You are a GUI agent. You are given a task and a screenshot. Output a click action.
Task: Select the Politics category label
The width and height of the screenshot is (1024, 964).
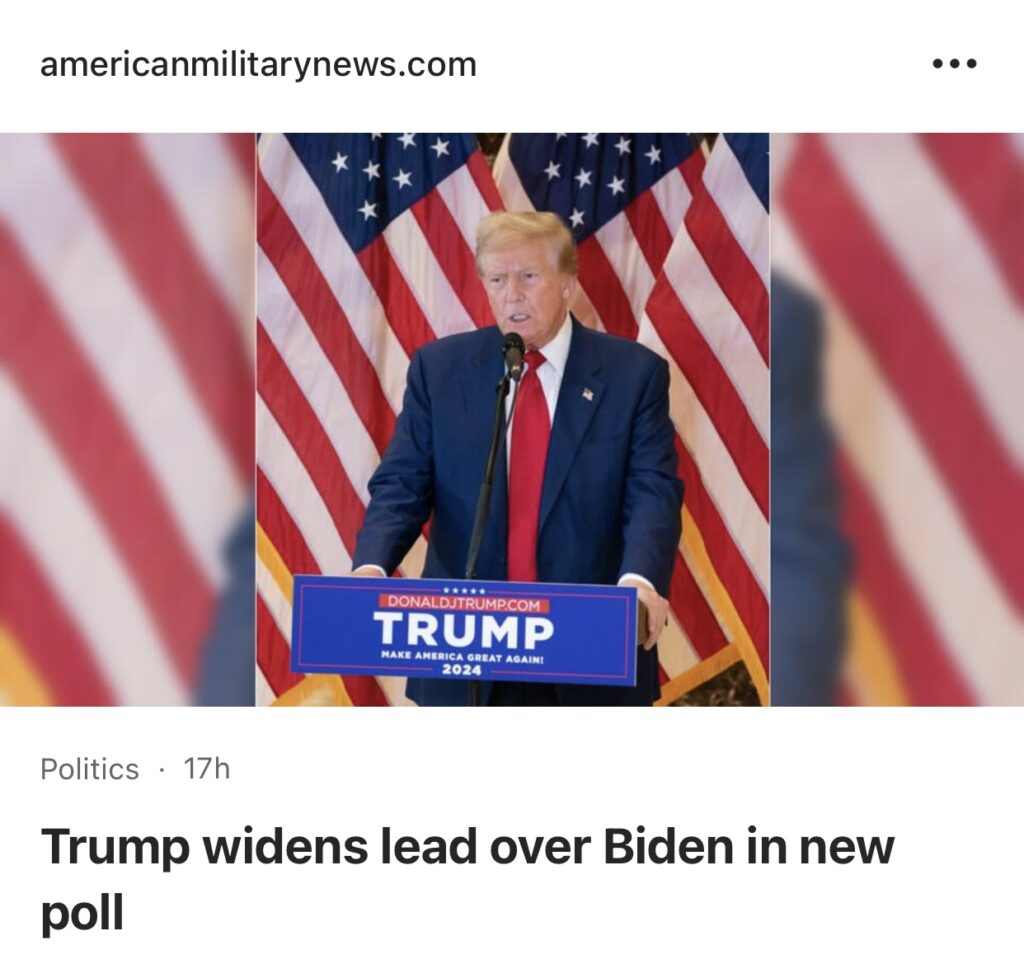tap(89, 769)
